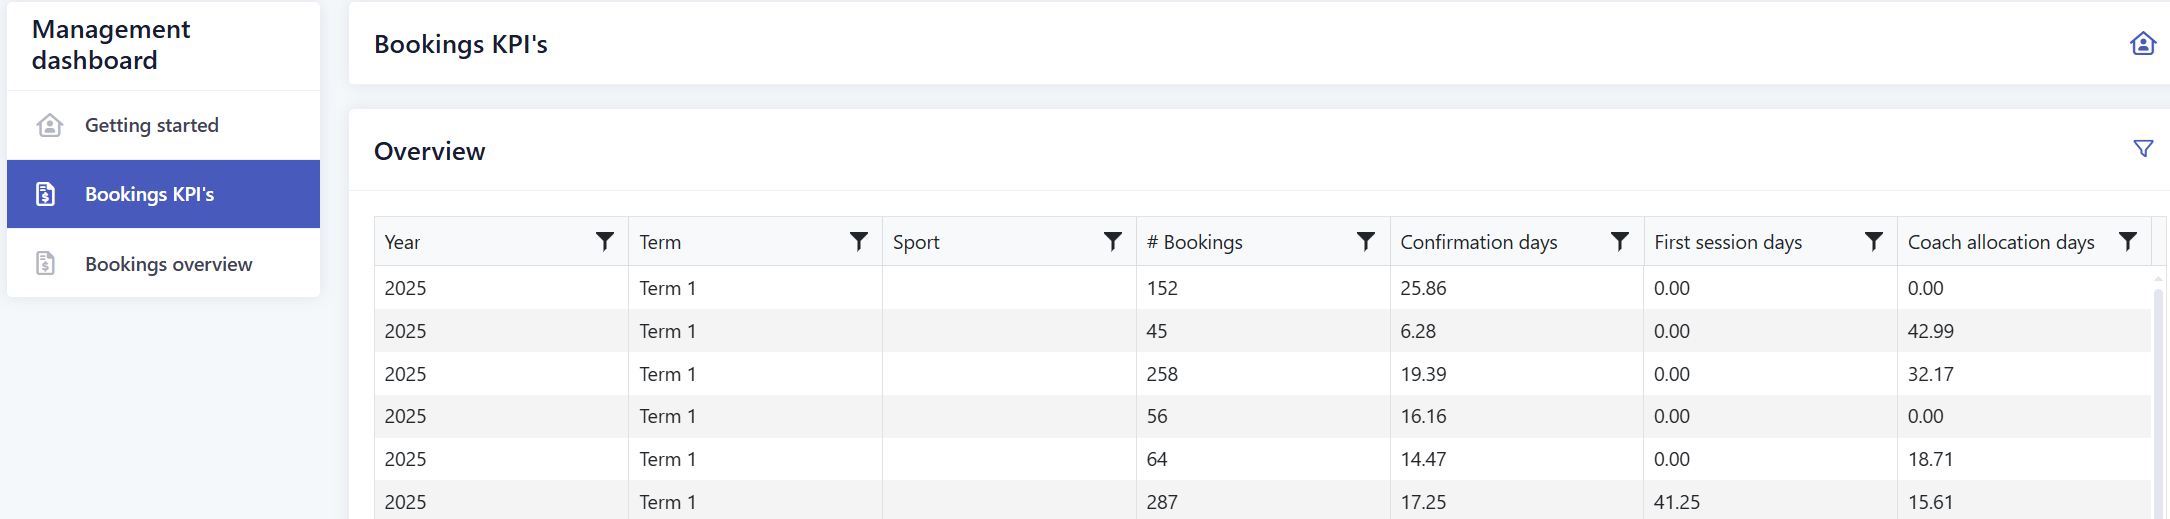Click coach allocation value 32.17
The image size is (2170, 519).
1931,374
